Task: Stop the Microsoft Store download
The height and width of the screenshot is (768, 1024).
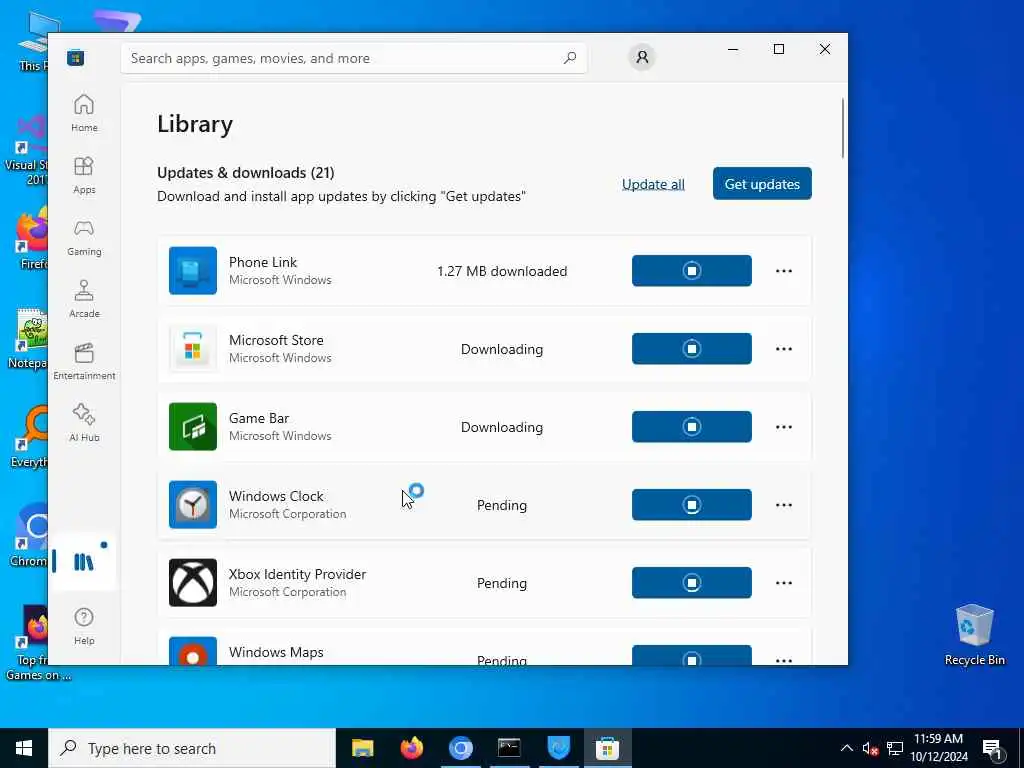Action: (692, 349)
